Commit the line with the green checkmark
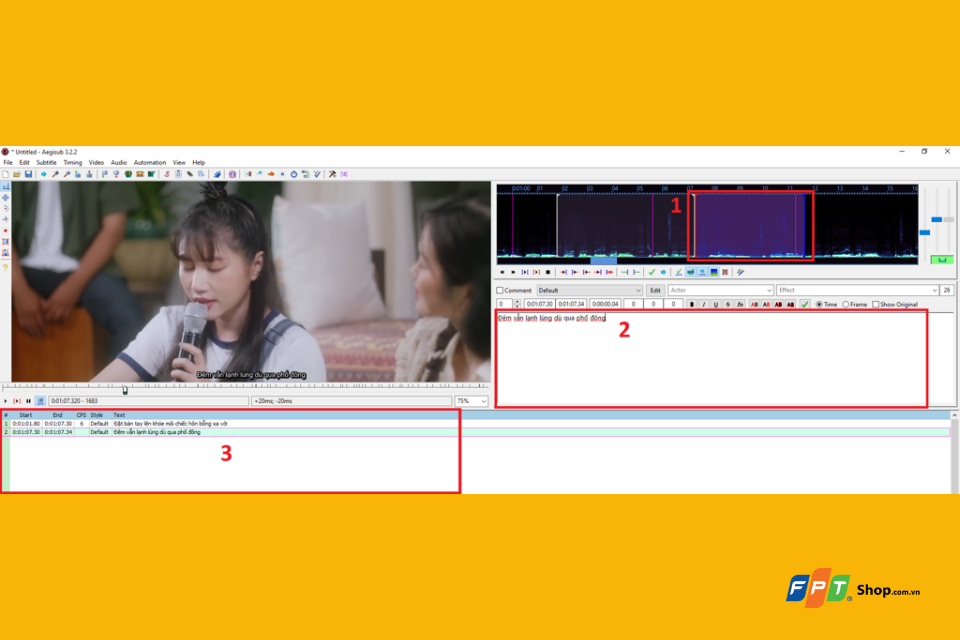The image size is (960, 640). point(651,272)
